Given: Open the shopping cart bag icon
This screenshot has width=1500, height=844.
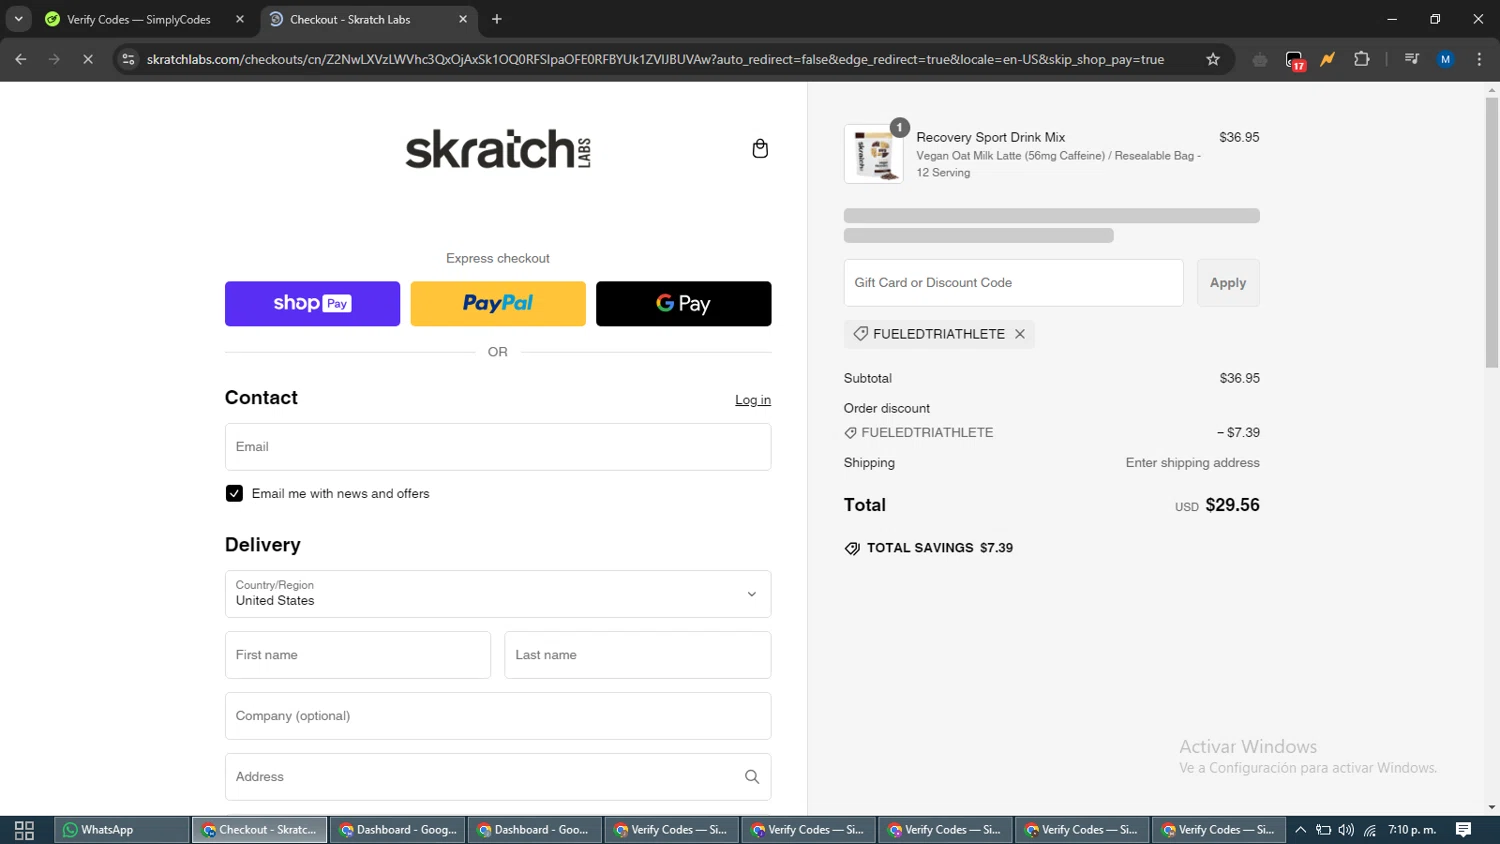Looking at the screenshot, I should [760, 149].
